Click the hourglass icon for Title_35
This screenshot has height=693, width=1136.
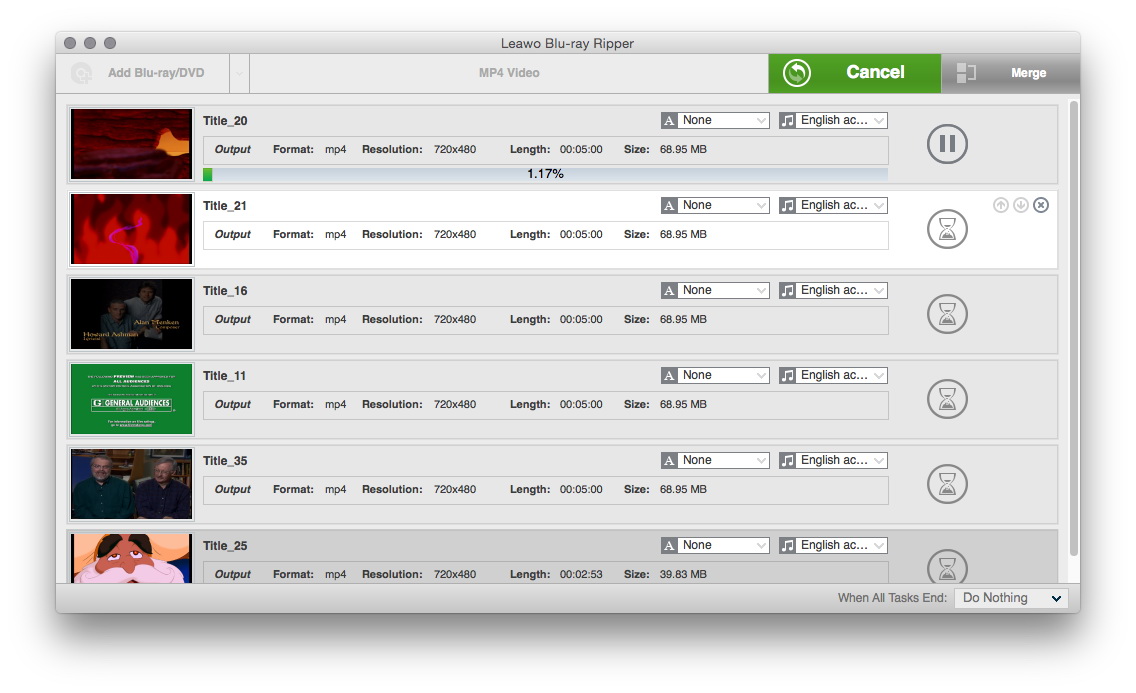click(x=946, y=485)
